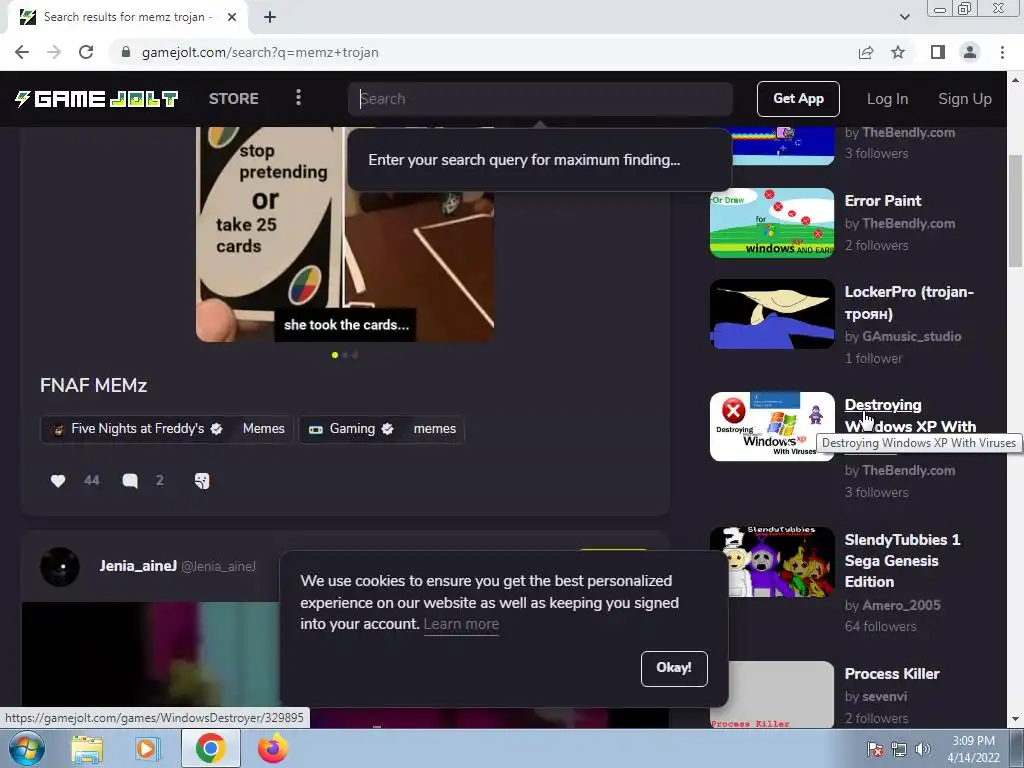The width and height of the screenshot is (1024, 768).
Task: Open a new browser tab
Action: click(270, 17)
